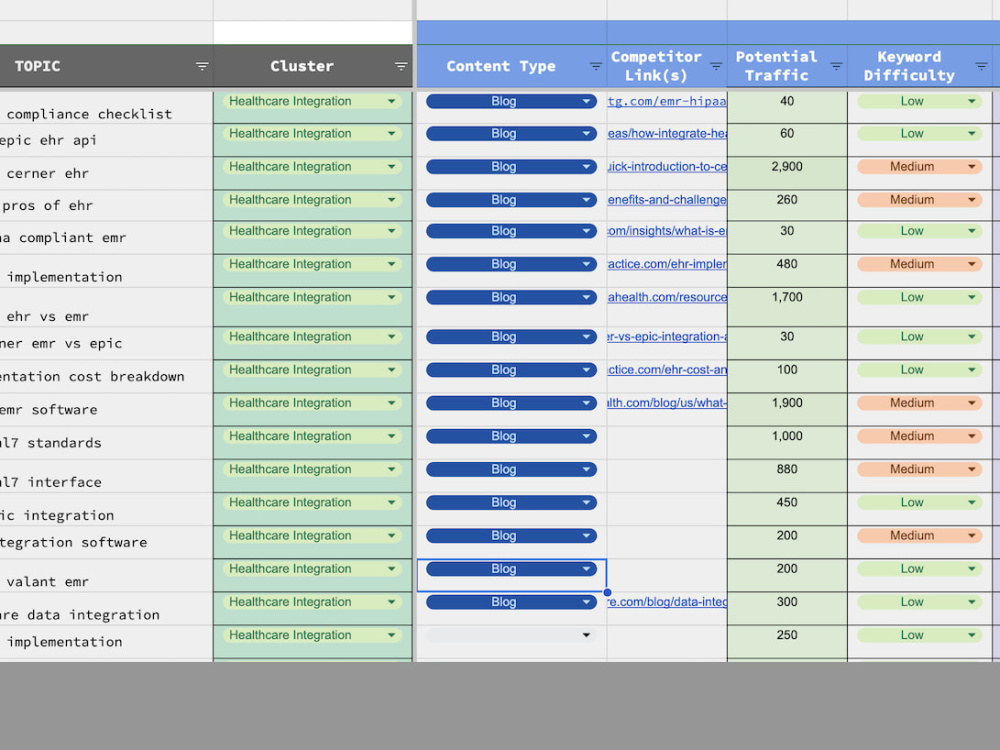Screen dimensions: 1000x750
Task: Select the 'data integration' topic cell
Action: click(107, 609)
